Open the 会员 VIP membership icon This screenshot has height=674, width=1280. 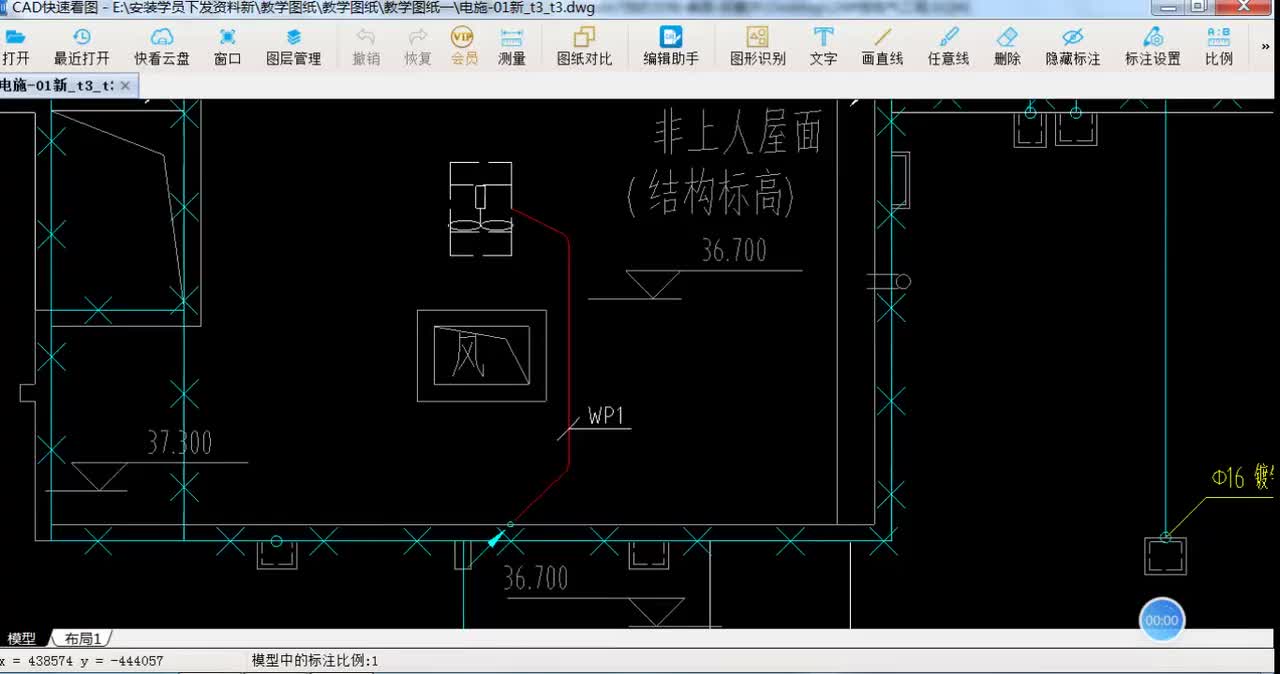pos(463,47)
